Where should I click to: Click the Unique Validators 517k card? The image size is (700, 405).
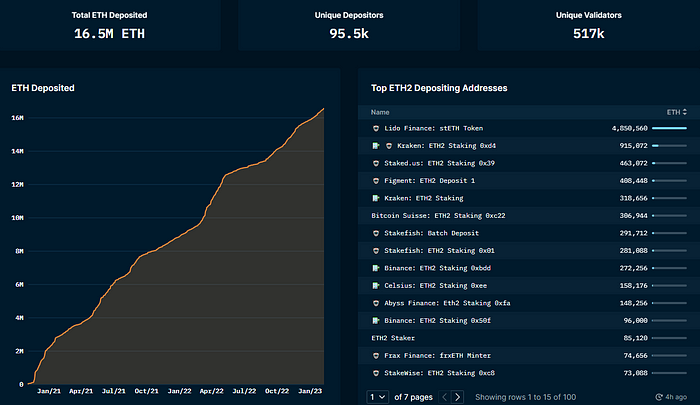tap(588, 25)
